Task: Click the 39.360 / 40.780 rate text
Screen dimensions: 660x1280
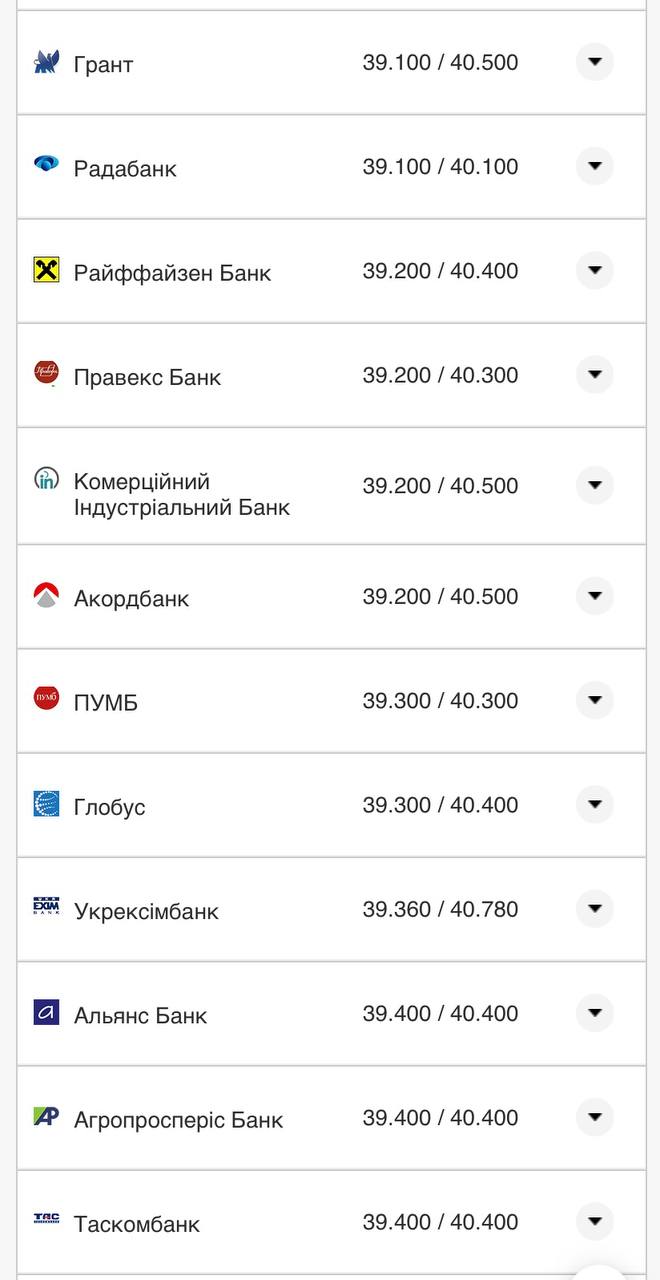Action: tap(439, 908)
